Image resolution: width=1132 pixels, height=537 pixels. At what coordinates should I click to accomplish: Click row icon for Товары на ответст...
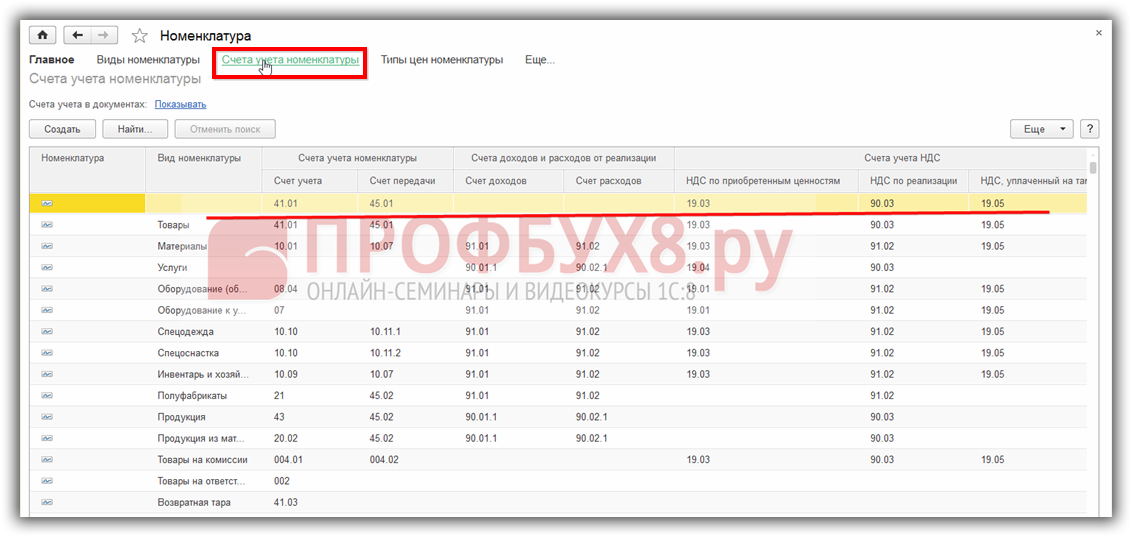(x=47, y=481)
